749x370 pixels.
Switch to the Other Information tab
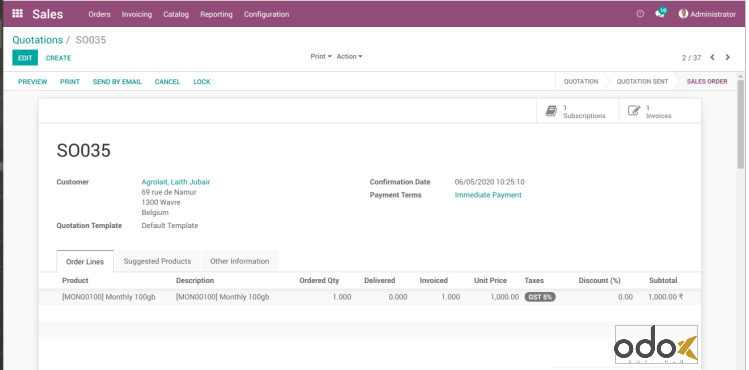[240, 261]
